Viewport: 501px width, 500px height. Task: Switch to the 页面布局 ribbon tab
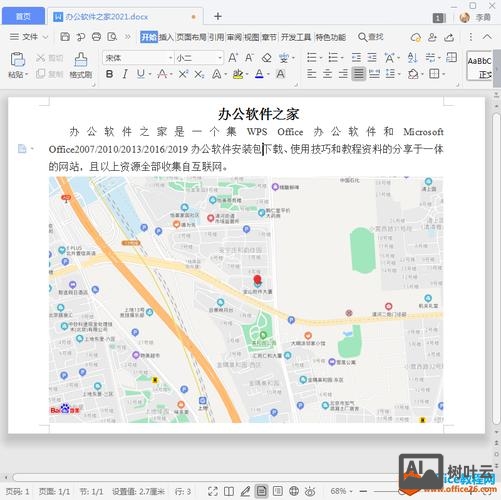(x=191, y=37)
